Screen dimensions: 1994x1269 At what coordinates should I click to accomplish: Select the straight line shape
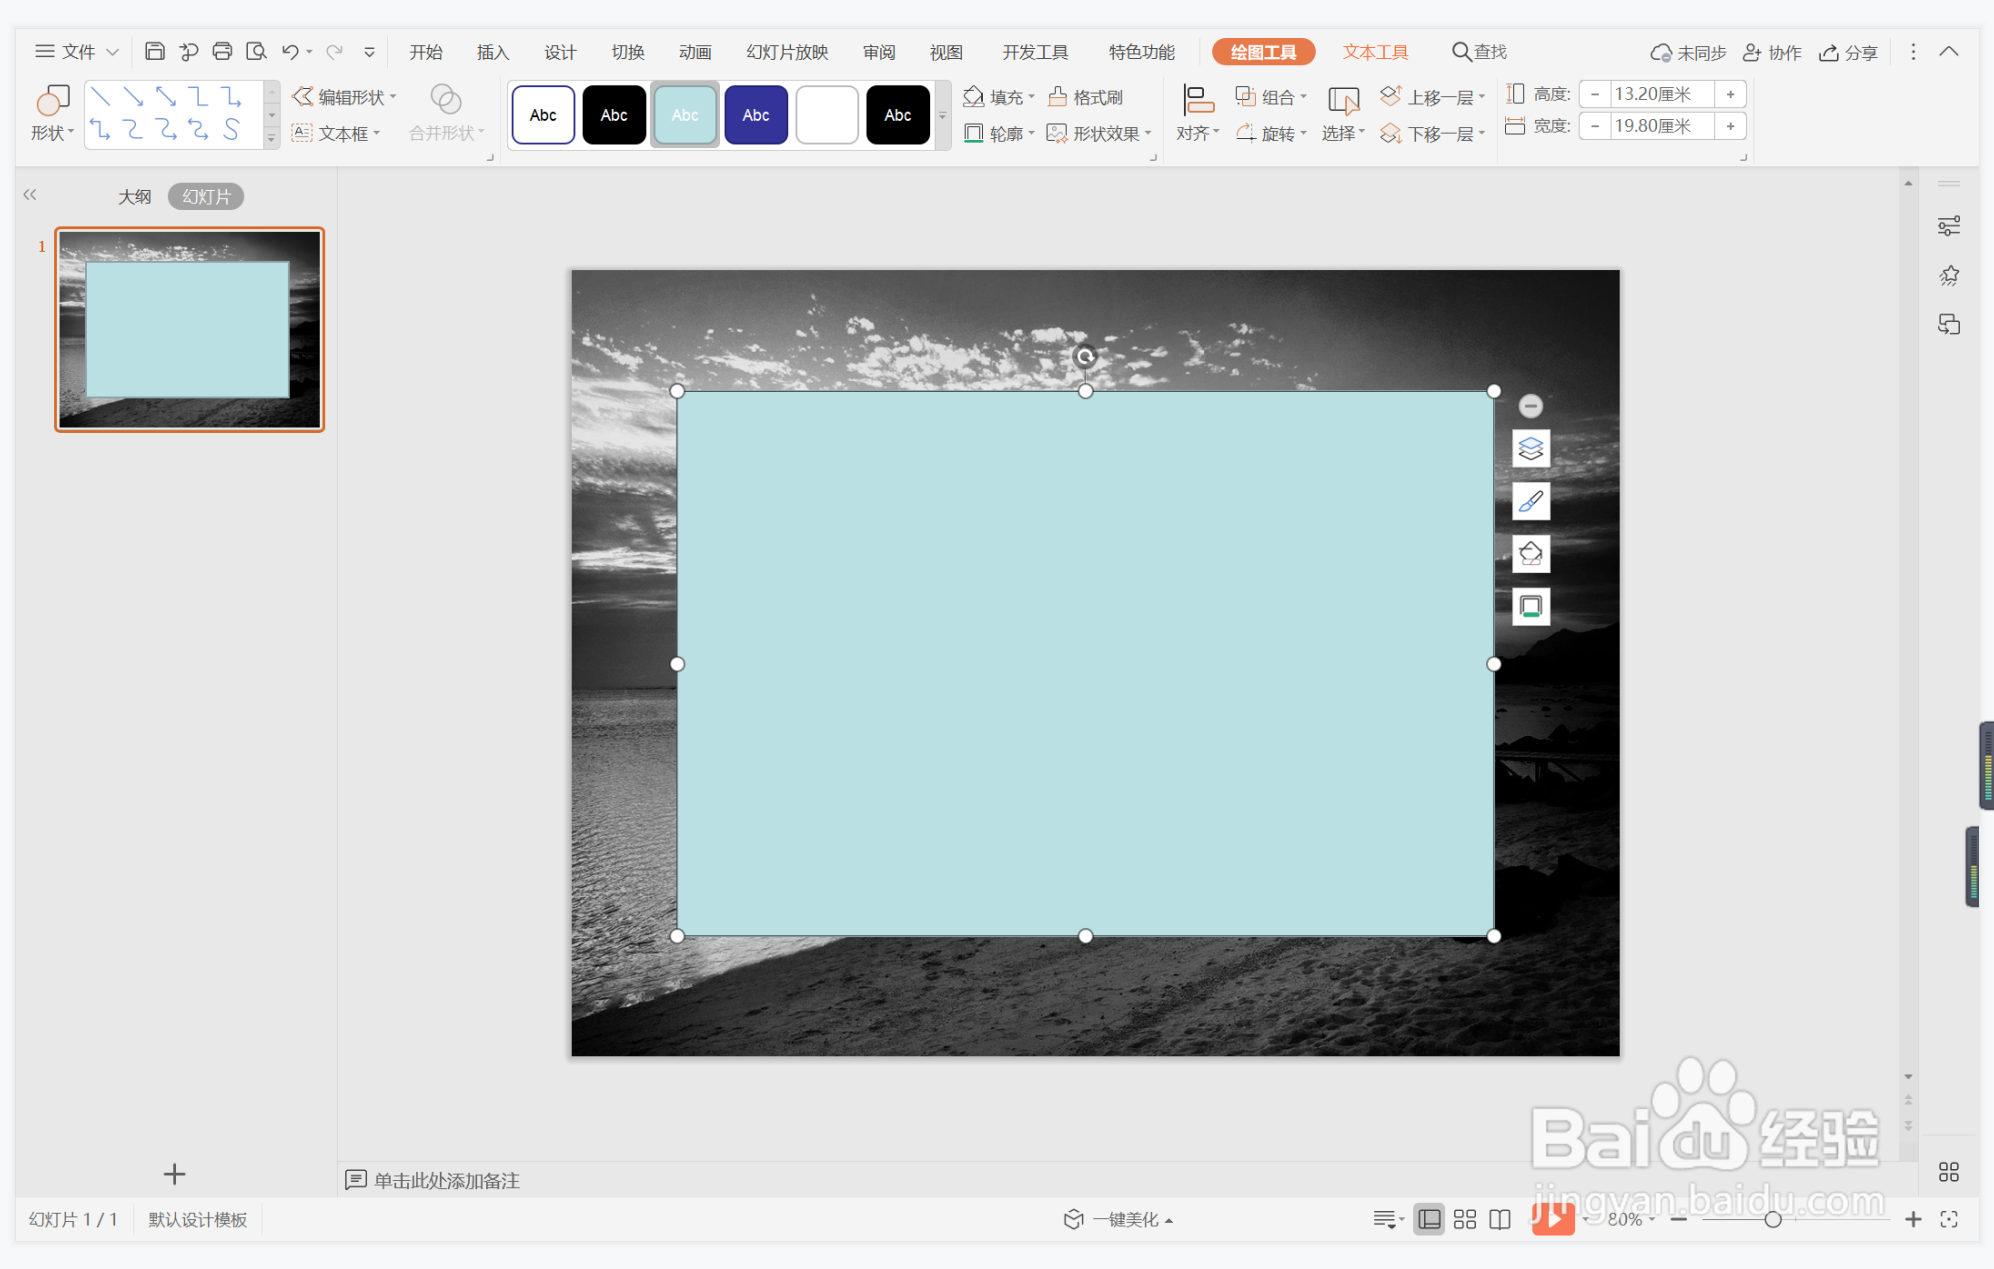pyautogui.click(x=100, y=96)
